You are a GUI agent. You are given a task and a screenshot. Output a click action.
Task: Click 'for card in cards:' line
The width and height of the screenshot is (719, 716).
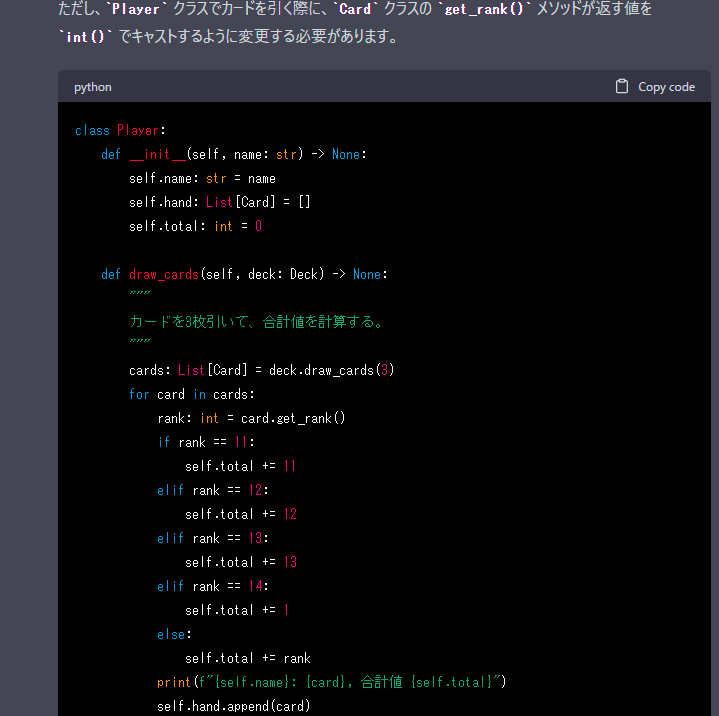click(x=192, y=394)
